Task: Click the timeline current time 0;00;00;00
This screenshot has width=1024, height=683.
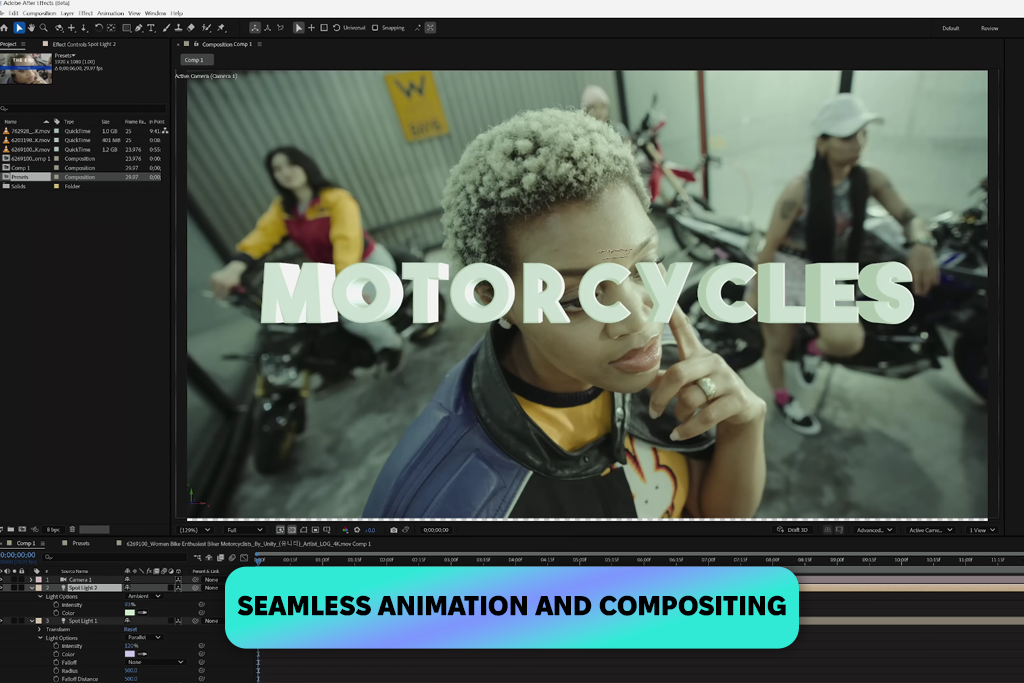Action: pyautogui.click(x=18, y=555)
